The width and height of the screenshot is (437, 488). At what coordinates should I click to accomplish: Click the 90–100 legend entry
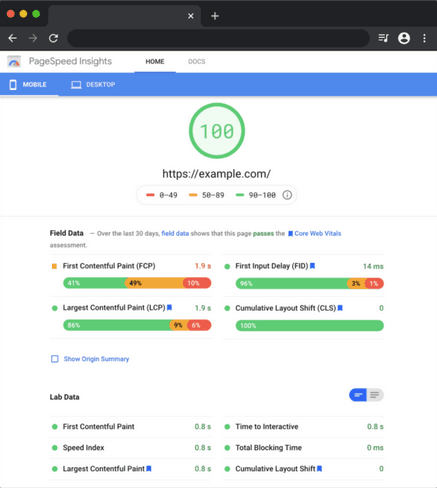256,195
